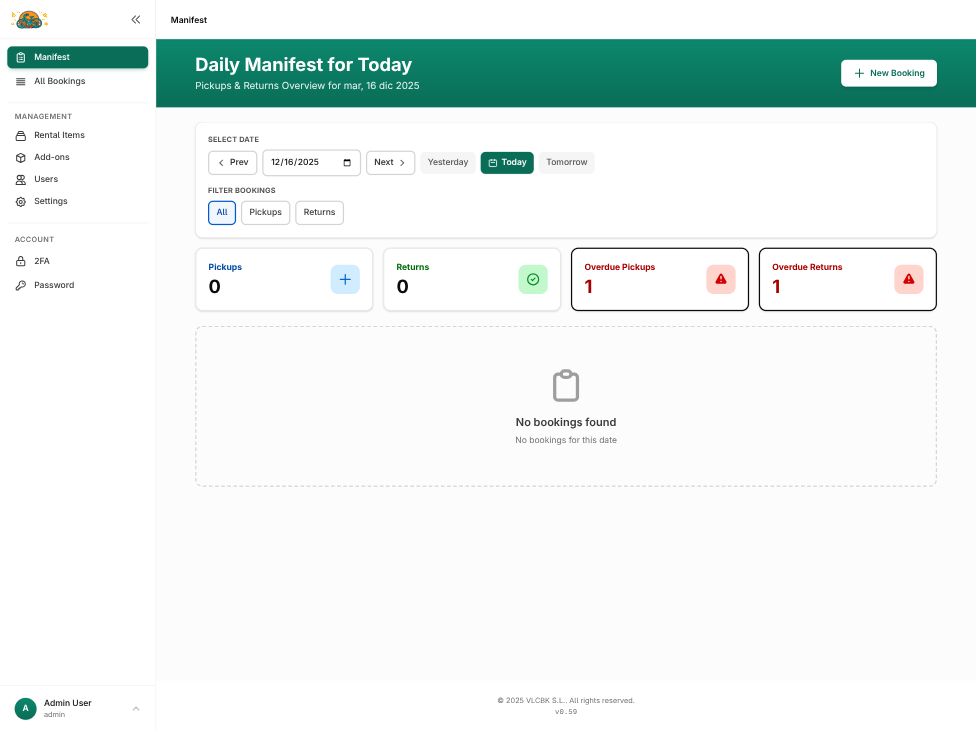Screen dimensions: 976x732
Task: Open Settings via the gear icon
Action: pyautogui.click(x=20, y=201)
